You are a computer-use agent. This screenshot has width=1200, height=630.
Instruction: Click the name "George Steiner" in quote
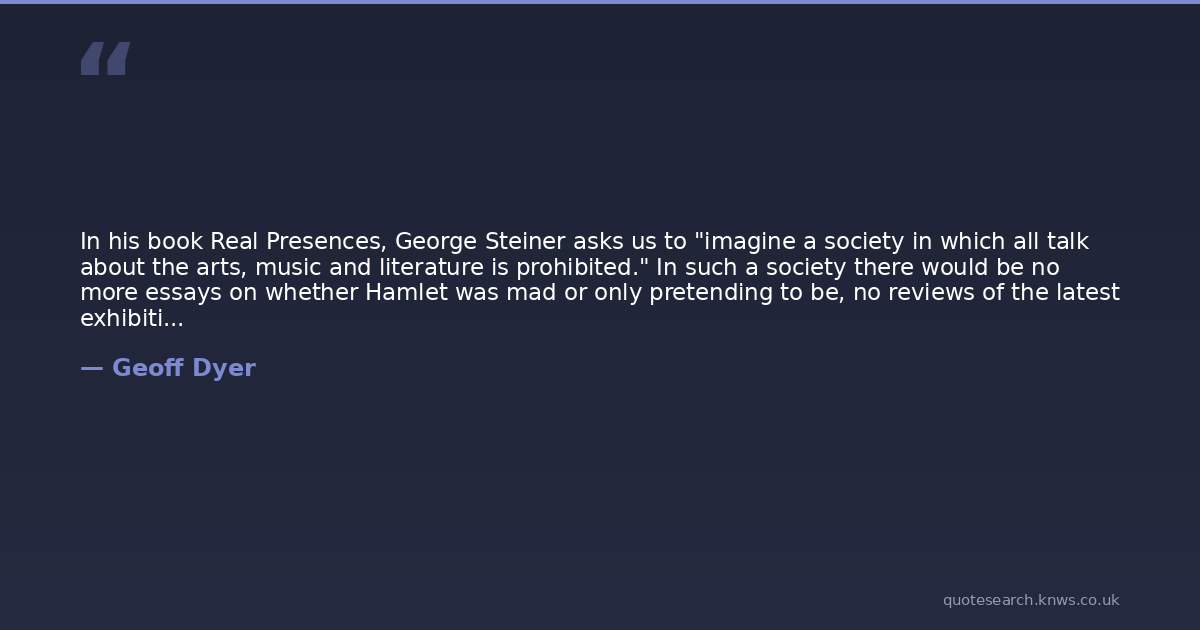pyautogui.click(x=480, y=242)
